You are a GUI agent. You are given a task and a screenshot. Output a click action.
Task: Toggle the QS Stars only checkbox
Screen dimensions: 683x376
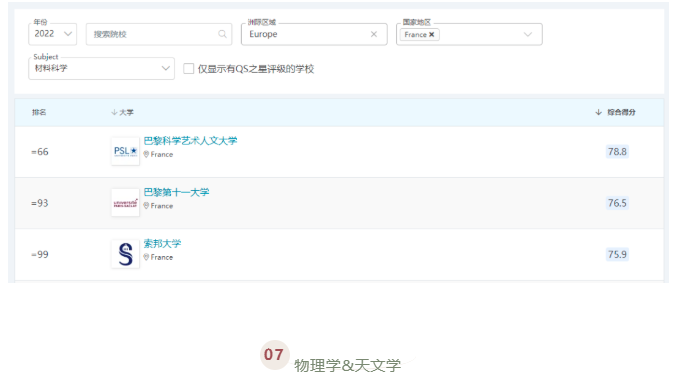(x=189, y=68)
